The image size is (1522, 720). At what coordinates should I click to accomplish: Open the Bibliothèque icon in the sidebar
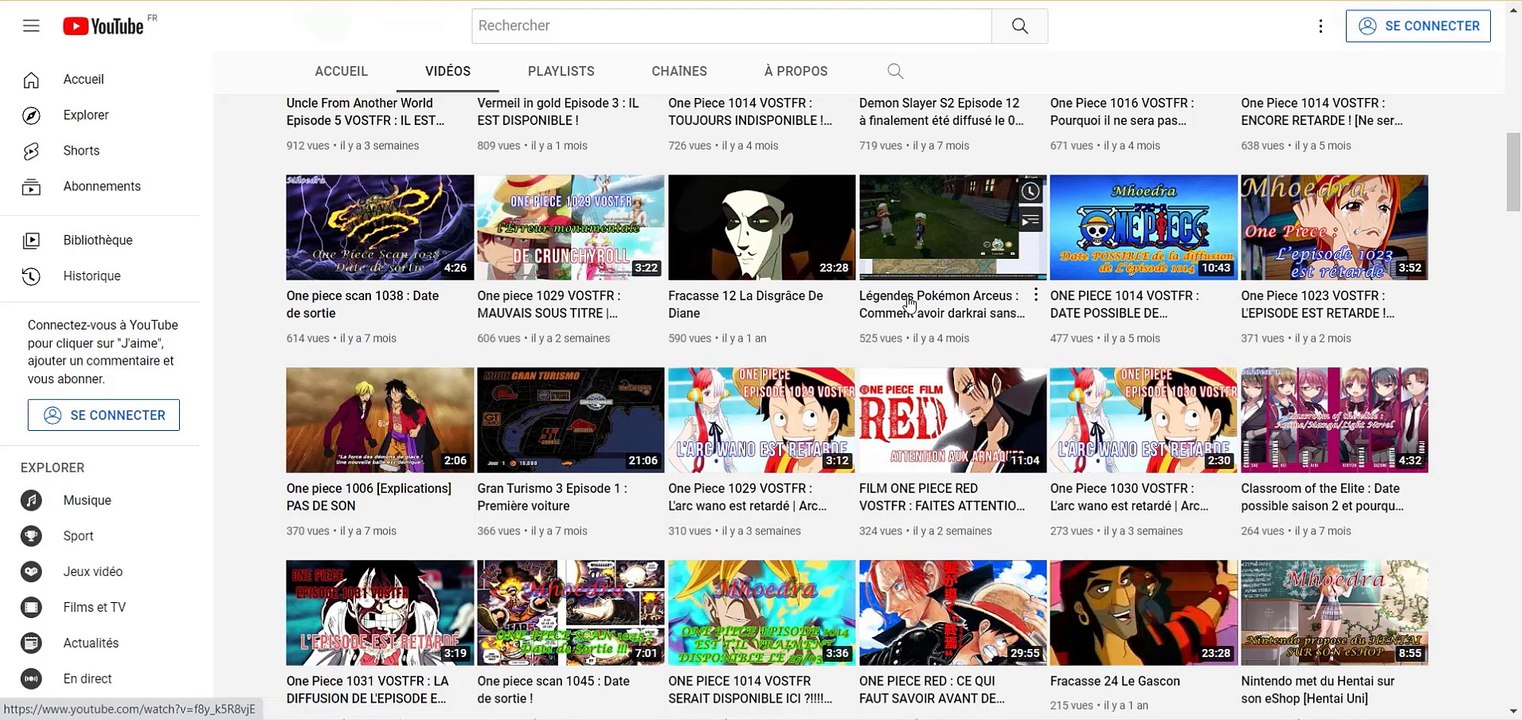31,240
